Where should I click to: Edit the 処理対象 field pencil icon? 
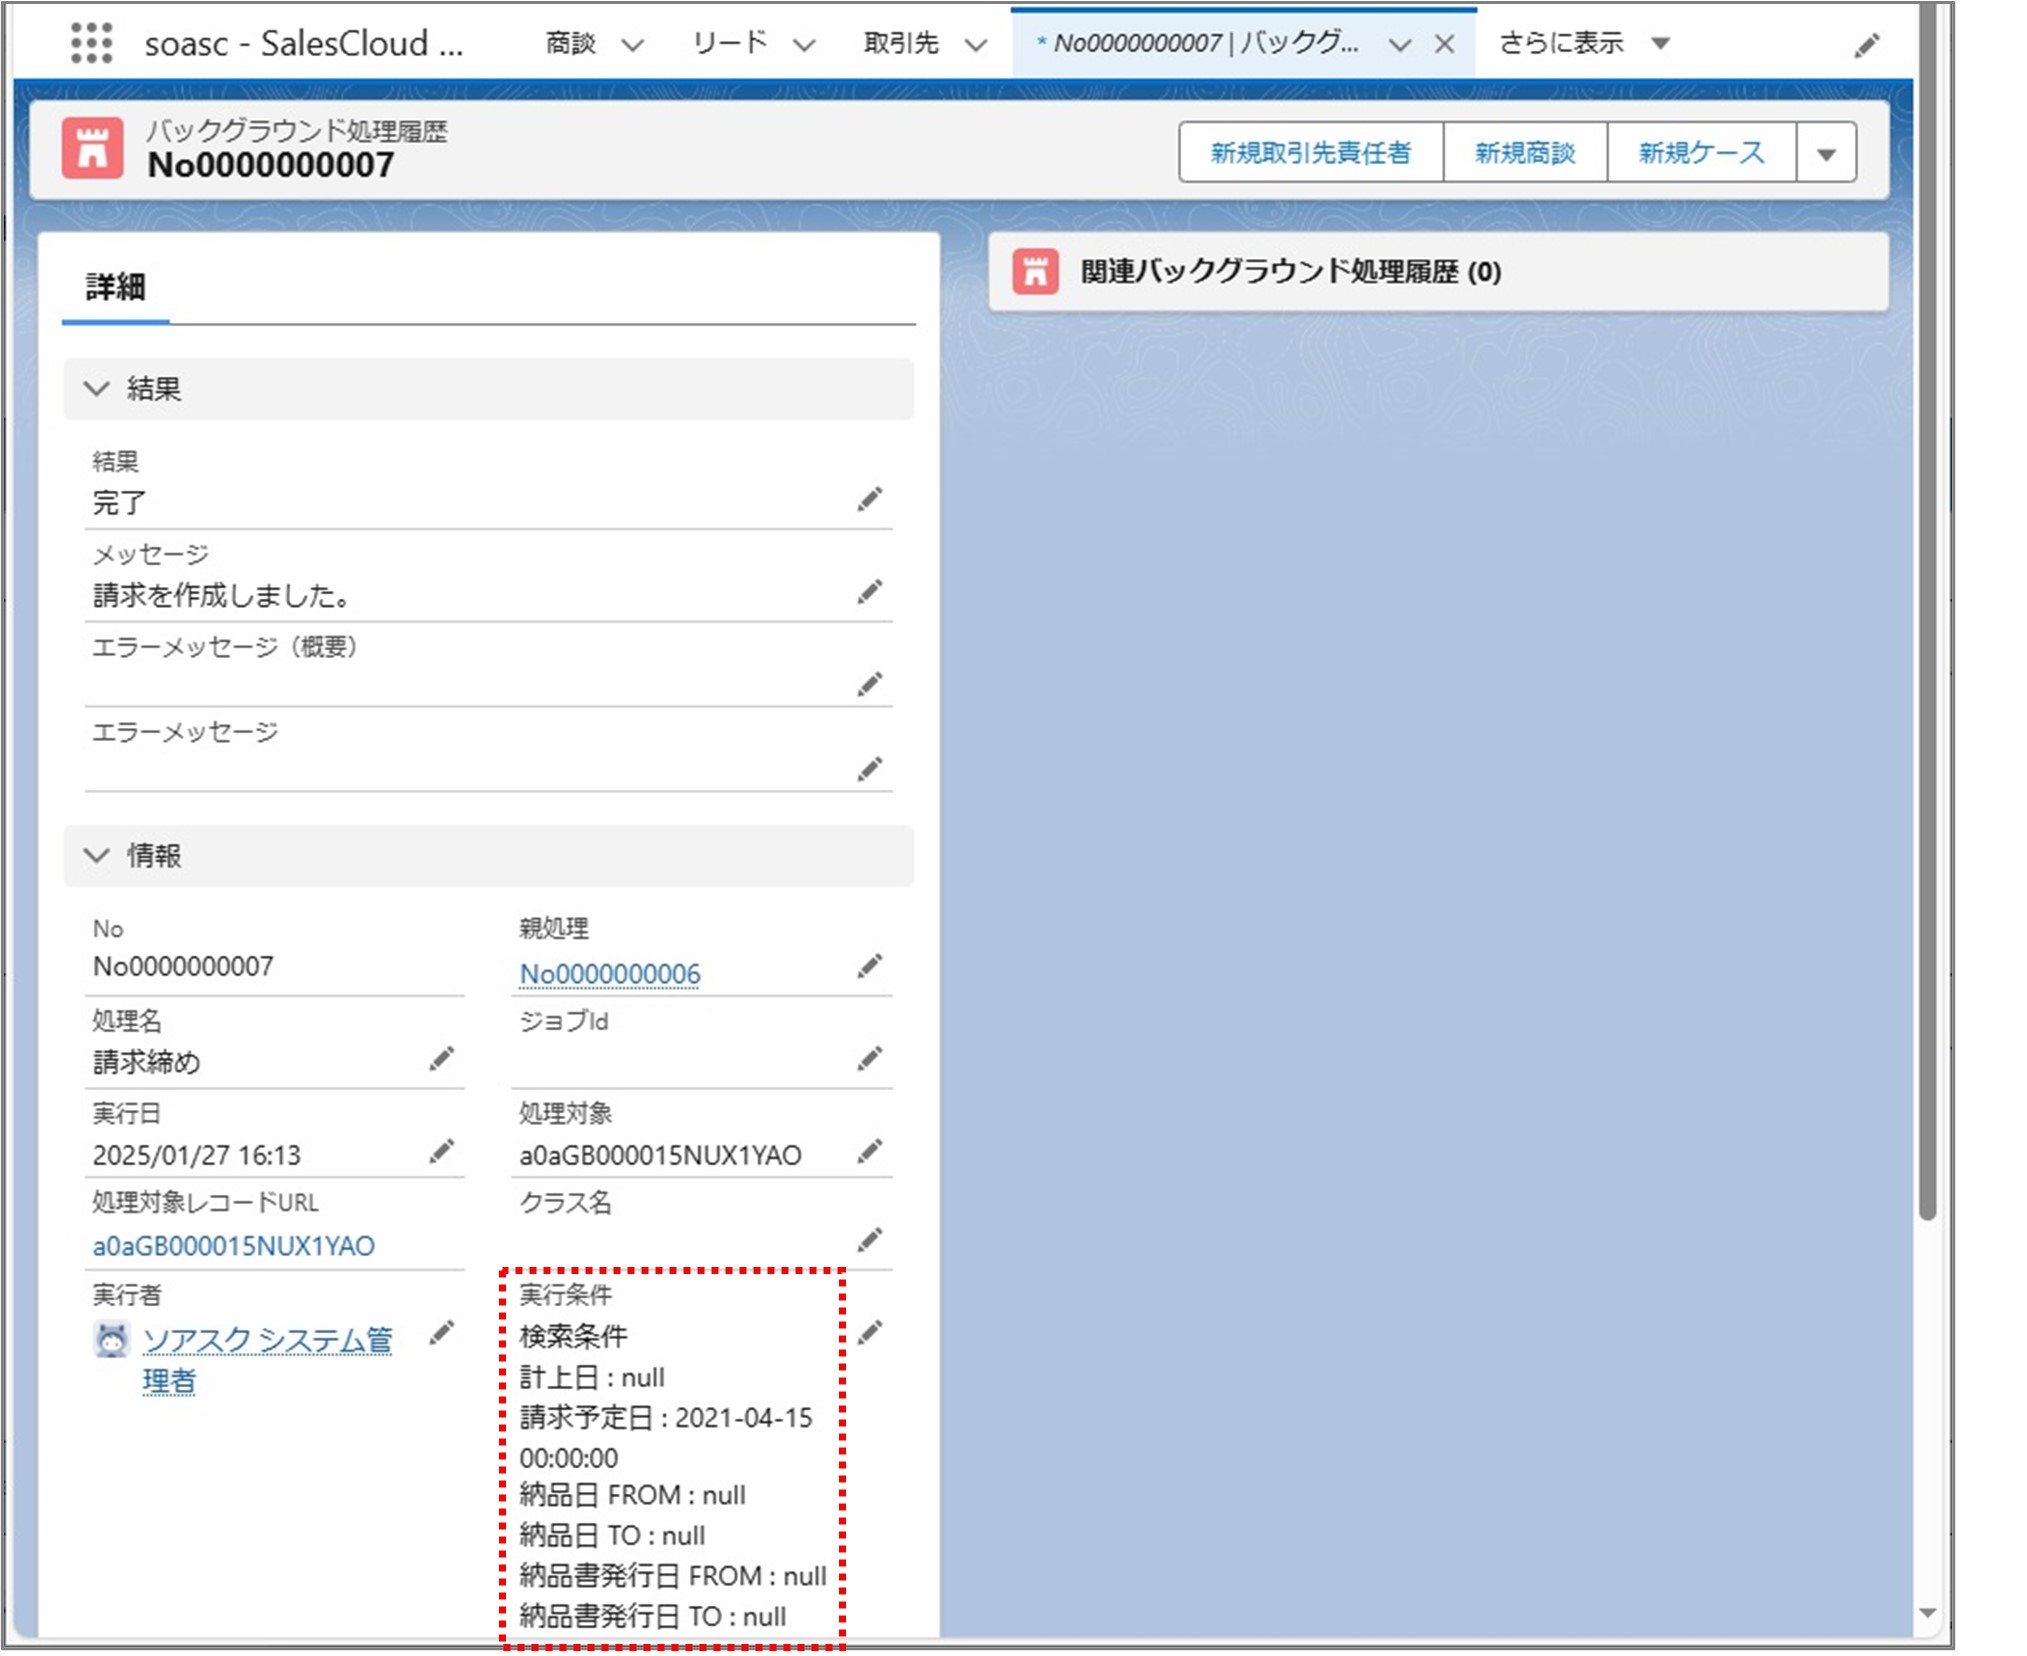pos(869,1151)
